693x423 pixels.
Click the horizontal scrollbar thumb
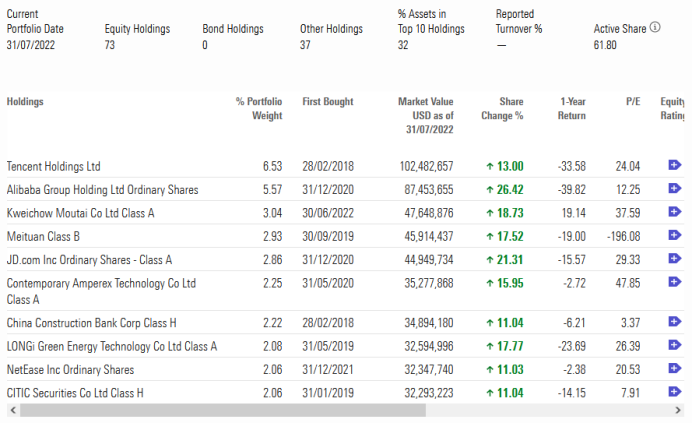[x=223, y=410]
